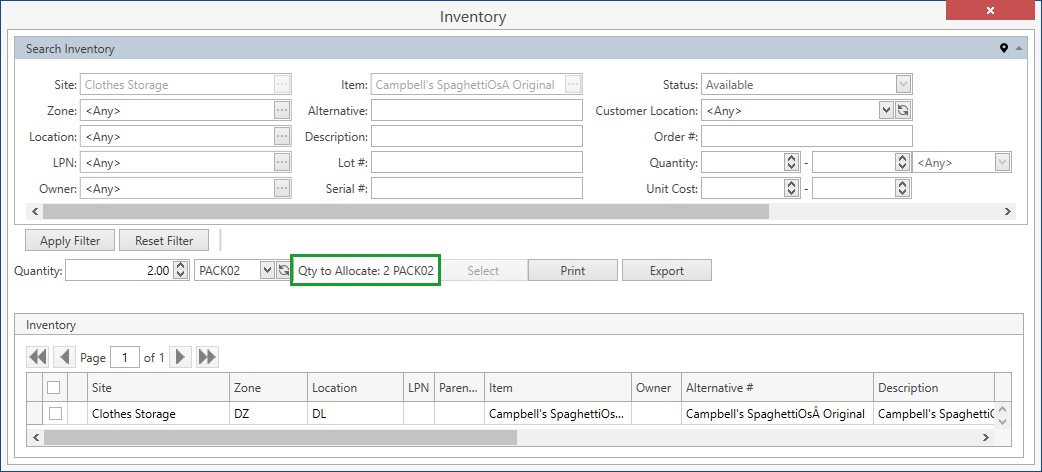This screenshot has height=472, width=1042.
Task: Click the inventory grid scroll left arrow
Action: click(x=36, y=437)
